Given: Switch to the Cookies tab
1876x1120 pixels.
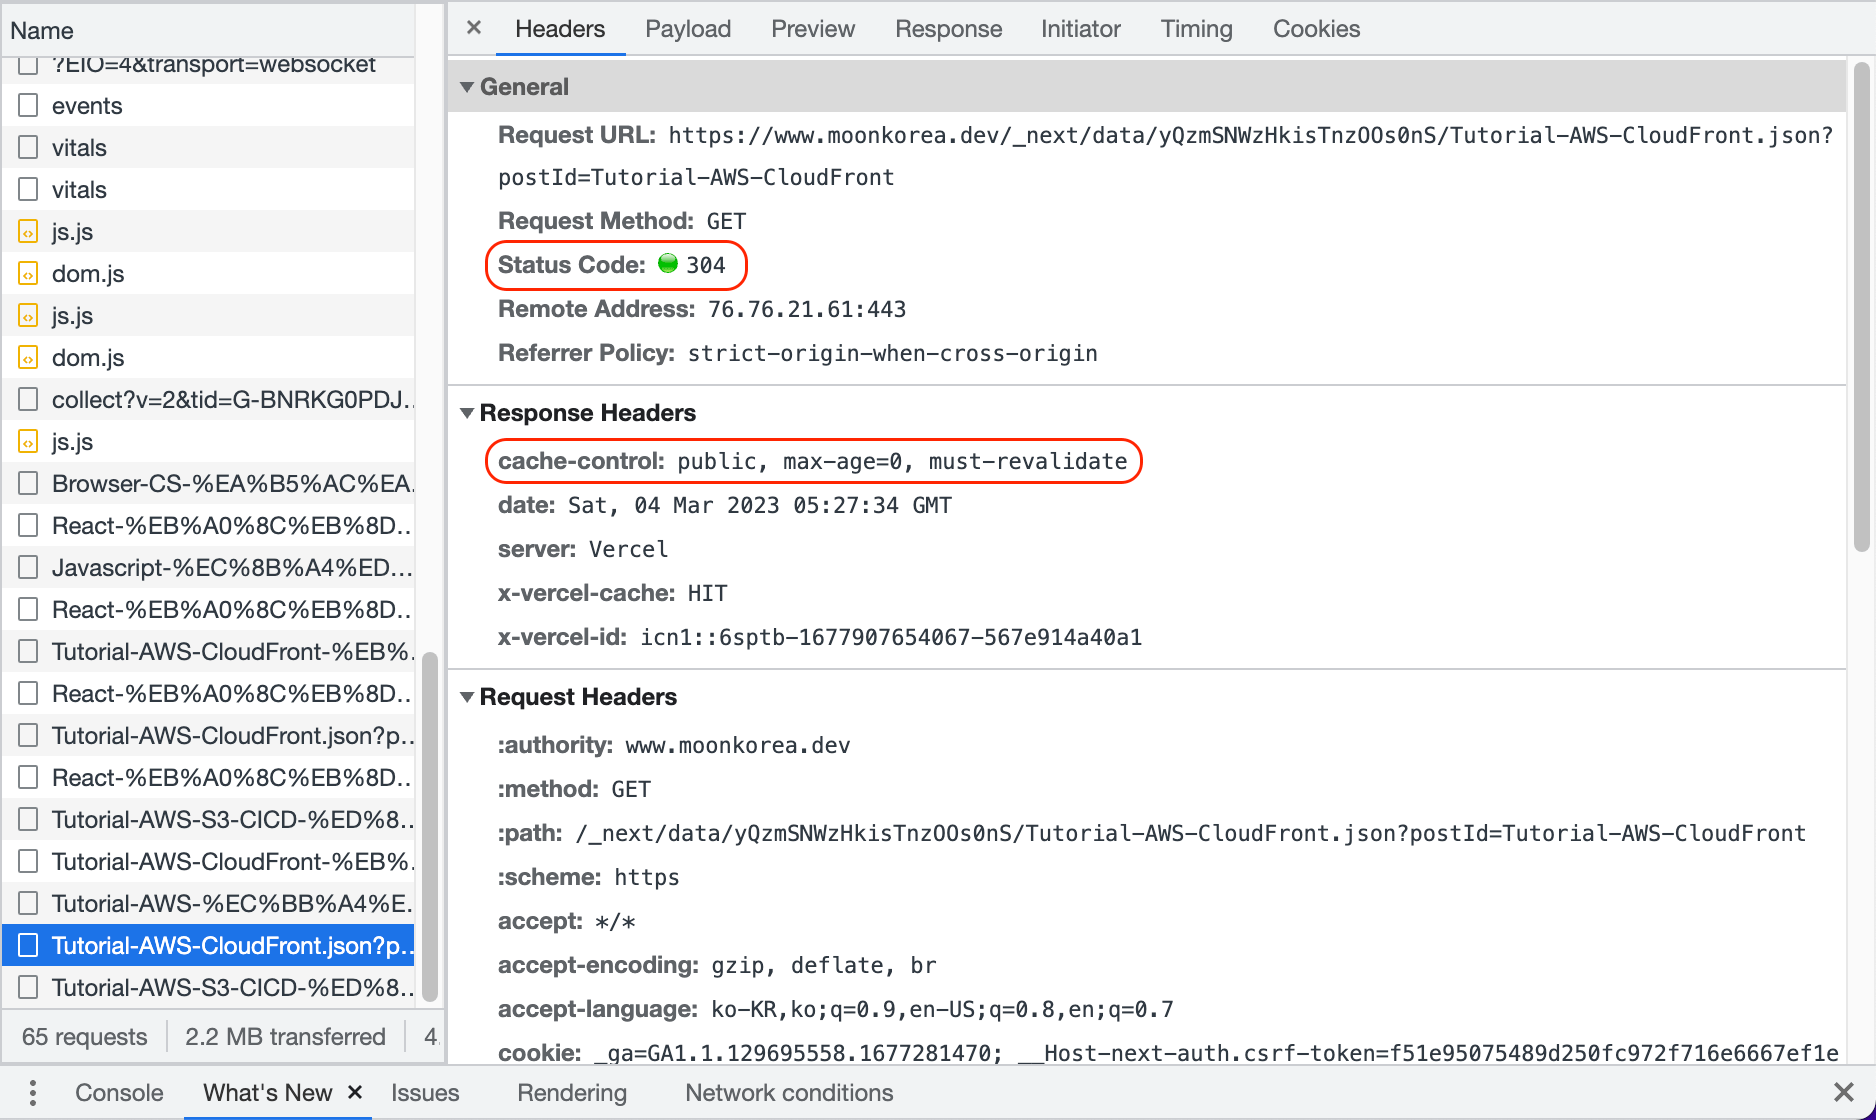Looking at the screenshot, I should tap(1315, 29).
